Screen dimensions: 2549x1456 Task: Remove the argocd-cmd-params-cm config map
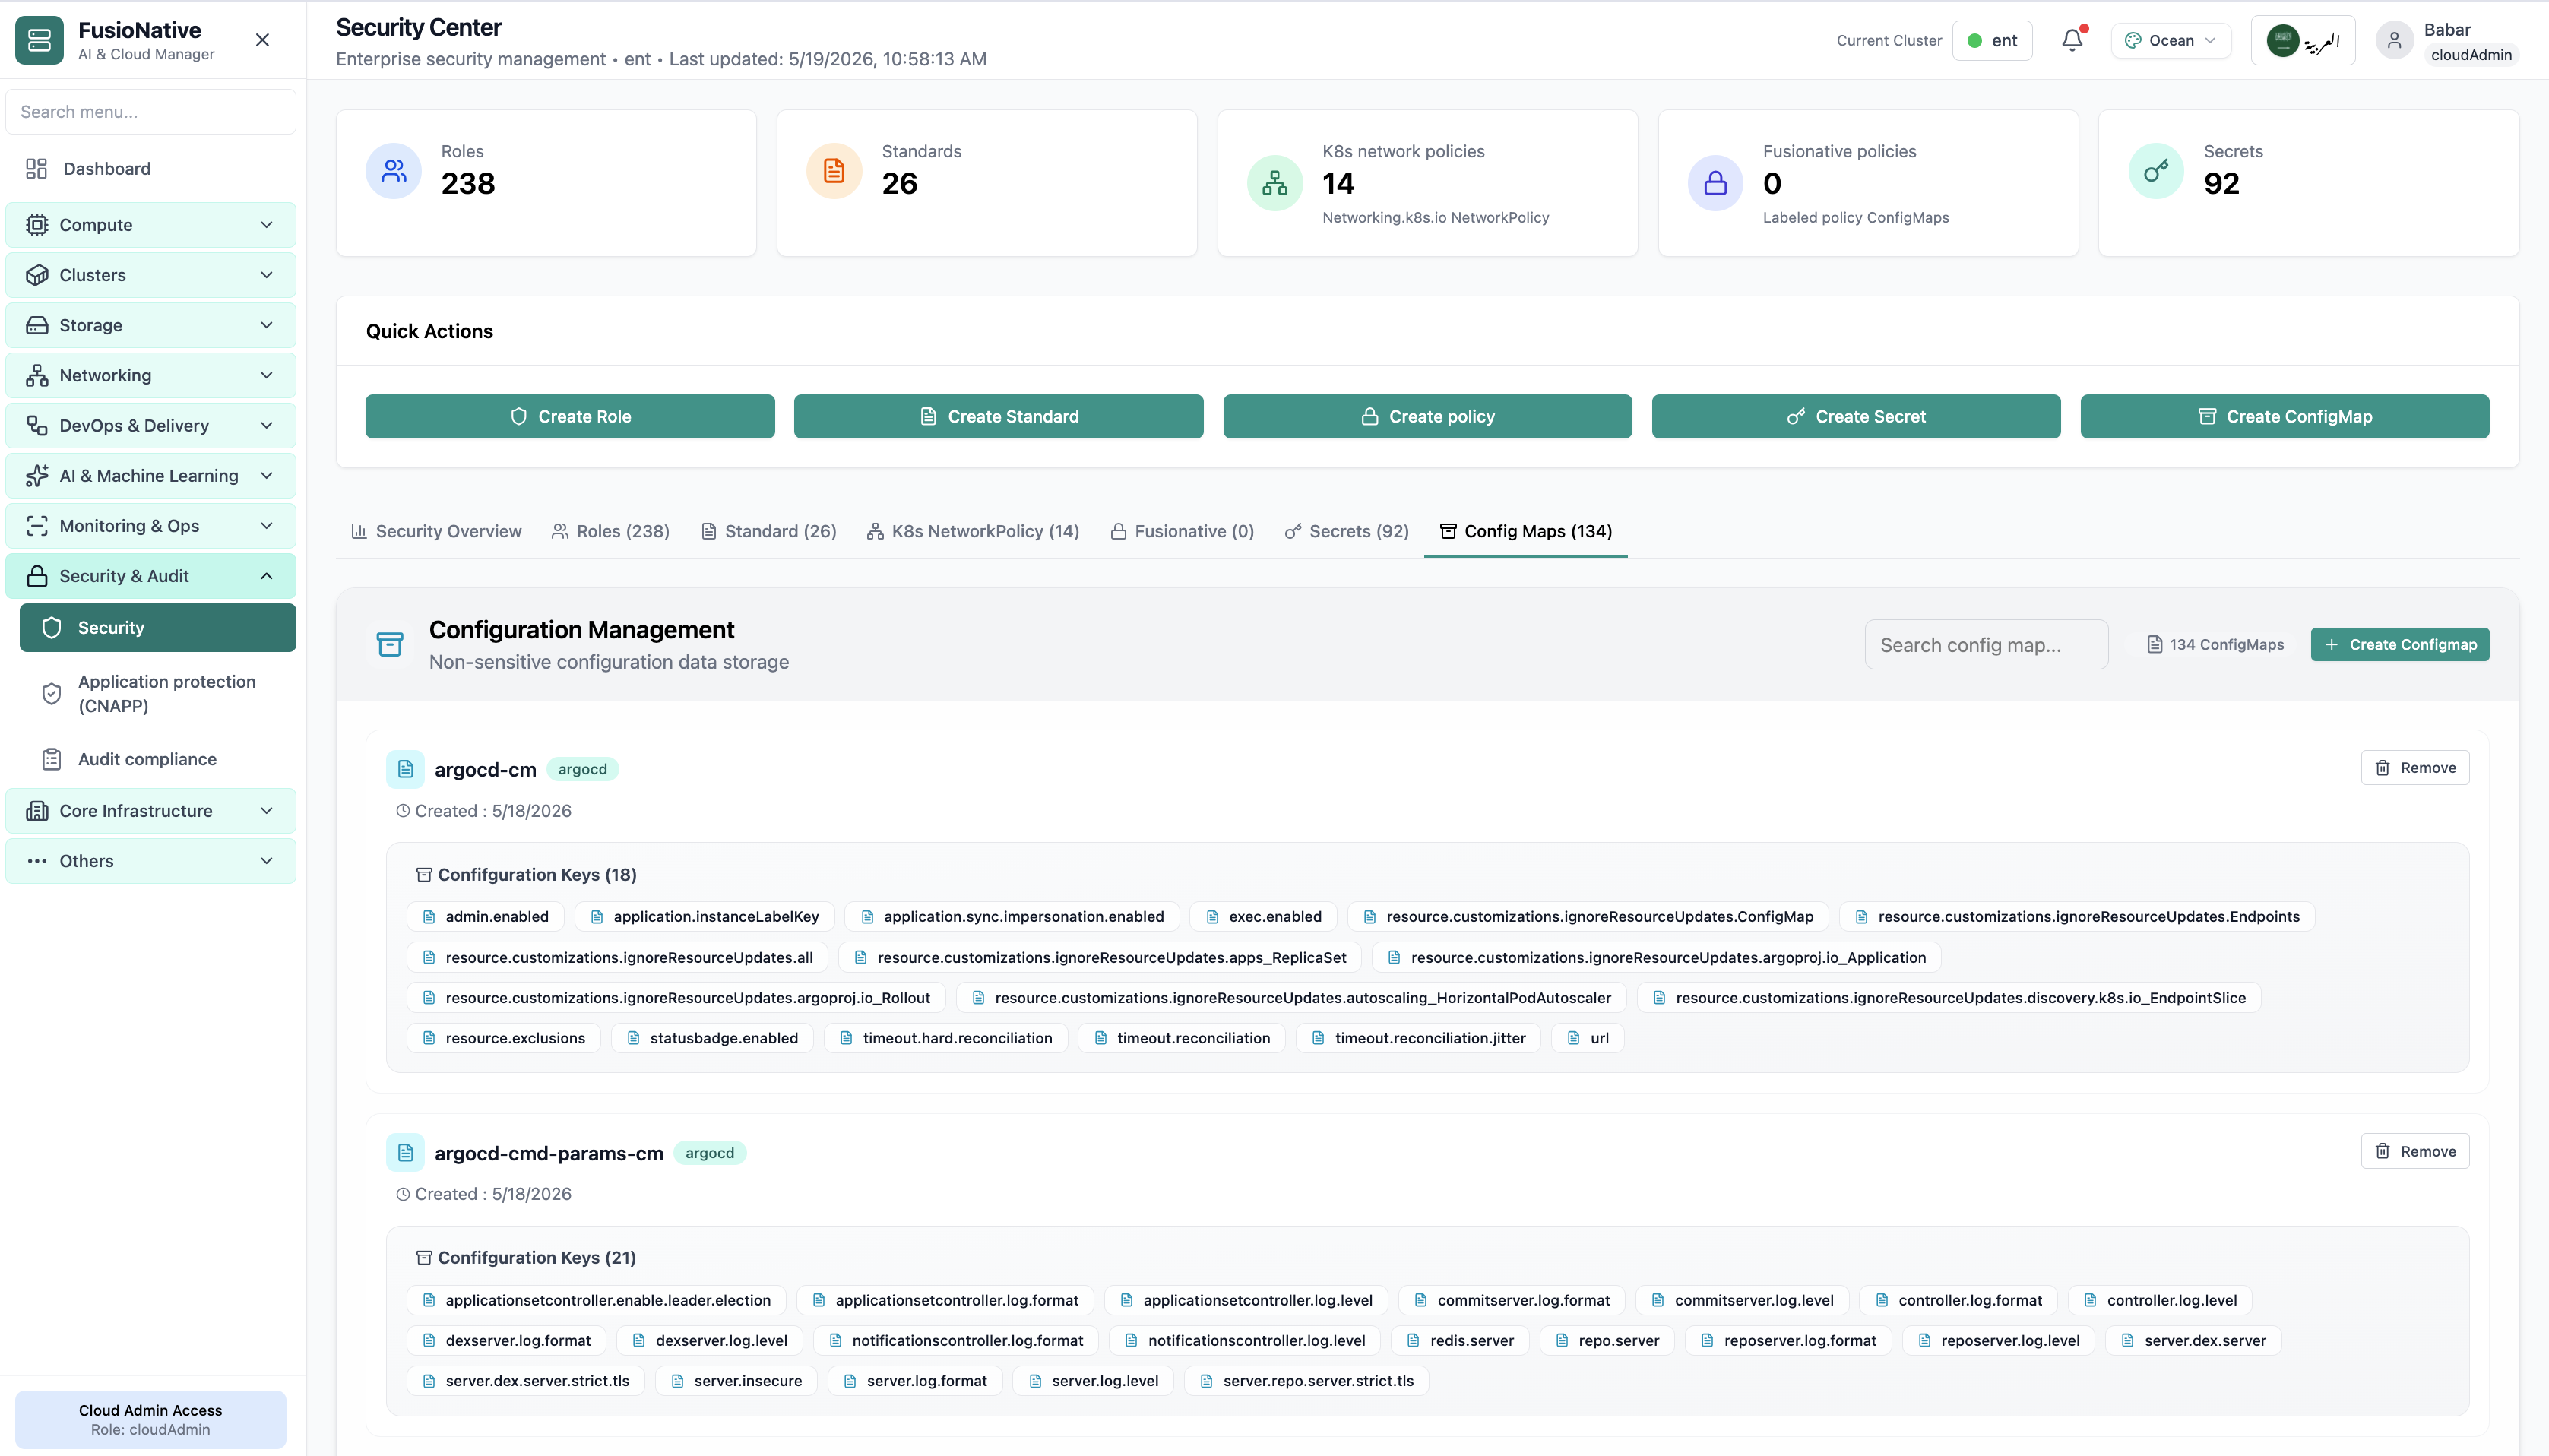(x=2415, y=1151)
